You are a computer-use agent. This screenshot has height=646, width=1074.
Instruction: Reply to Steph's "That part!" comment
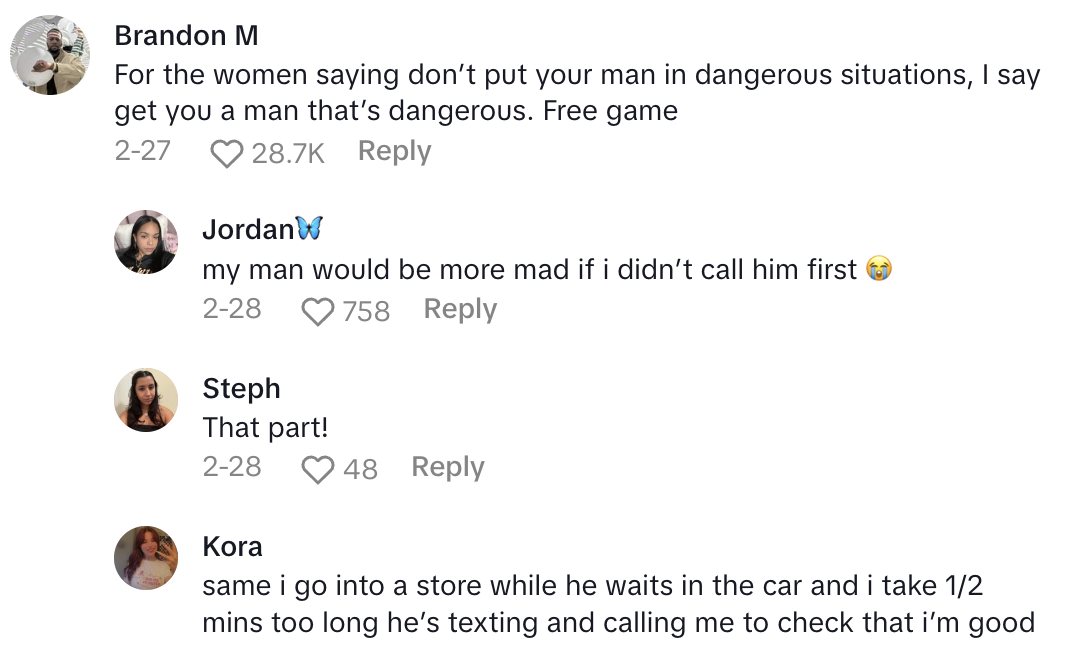(x=447, y=468)
